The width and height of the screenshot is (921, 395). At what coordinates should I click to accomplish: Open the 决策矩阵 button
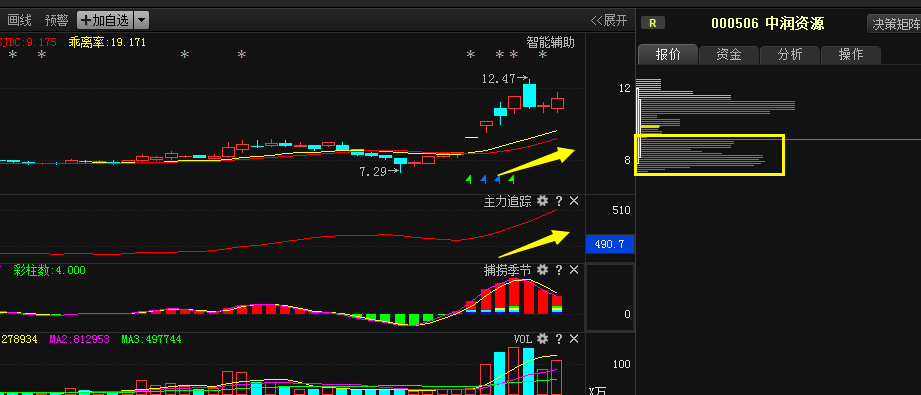[x=894, y=24]
